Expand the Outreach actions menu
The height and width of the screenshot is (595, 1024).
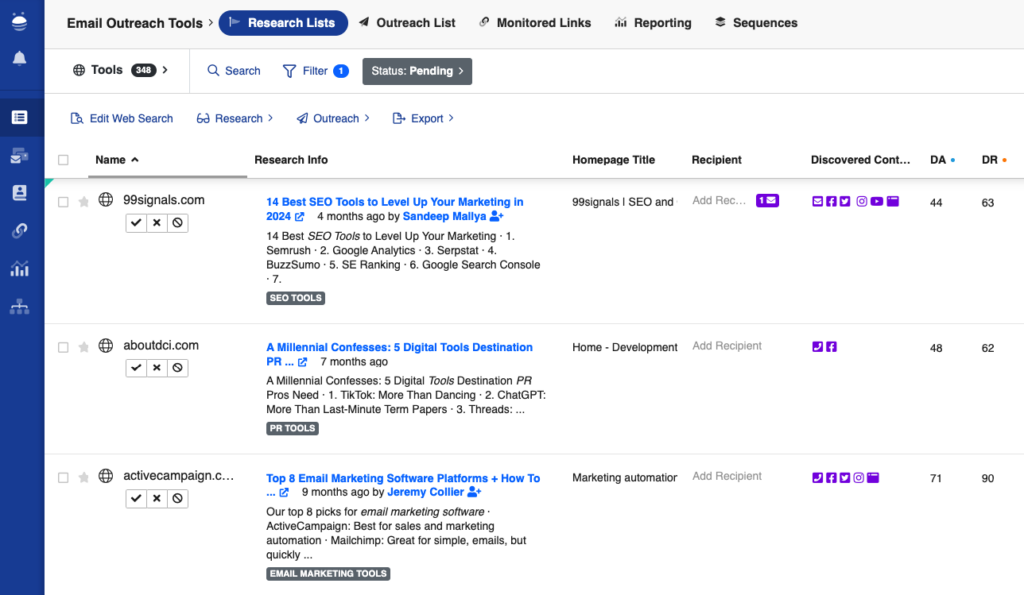point(333,118)
